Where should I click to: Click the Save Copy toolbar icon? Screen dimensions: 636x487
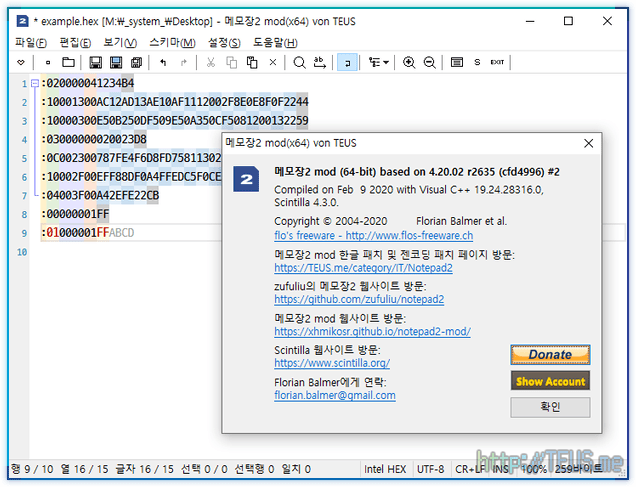[137, 62]
